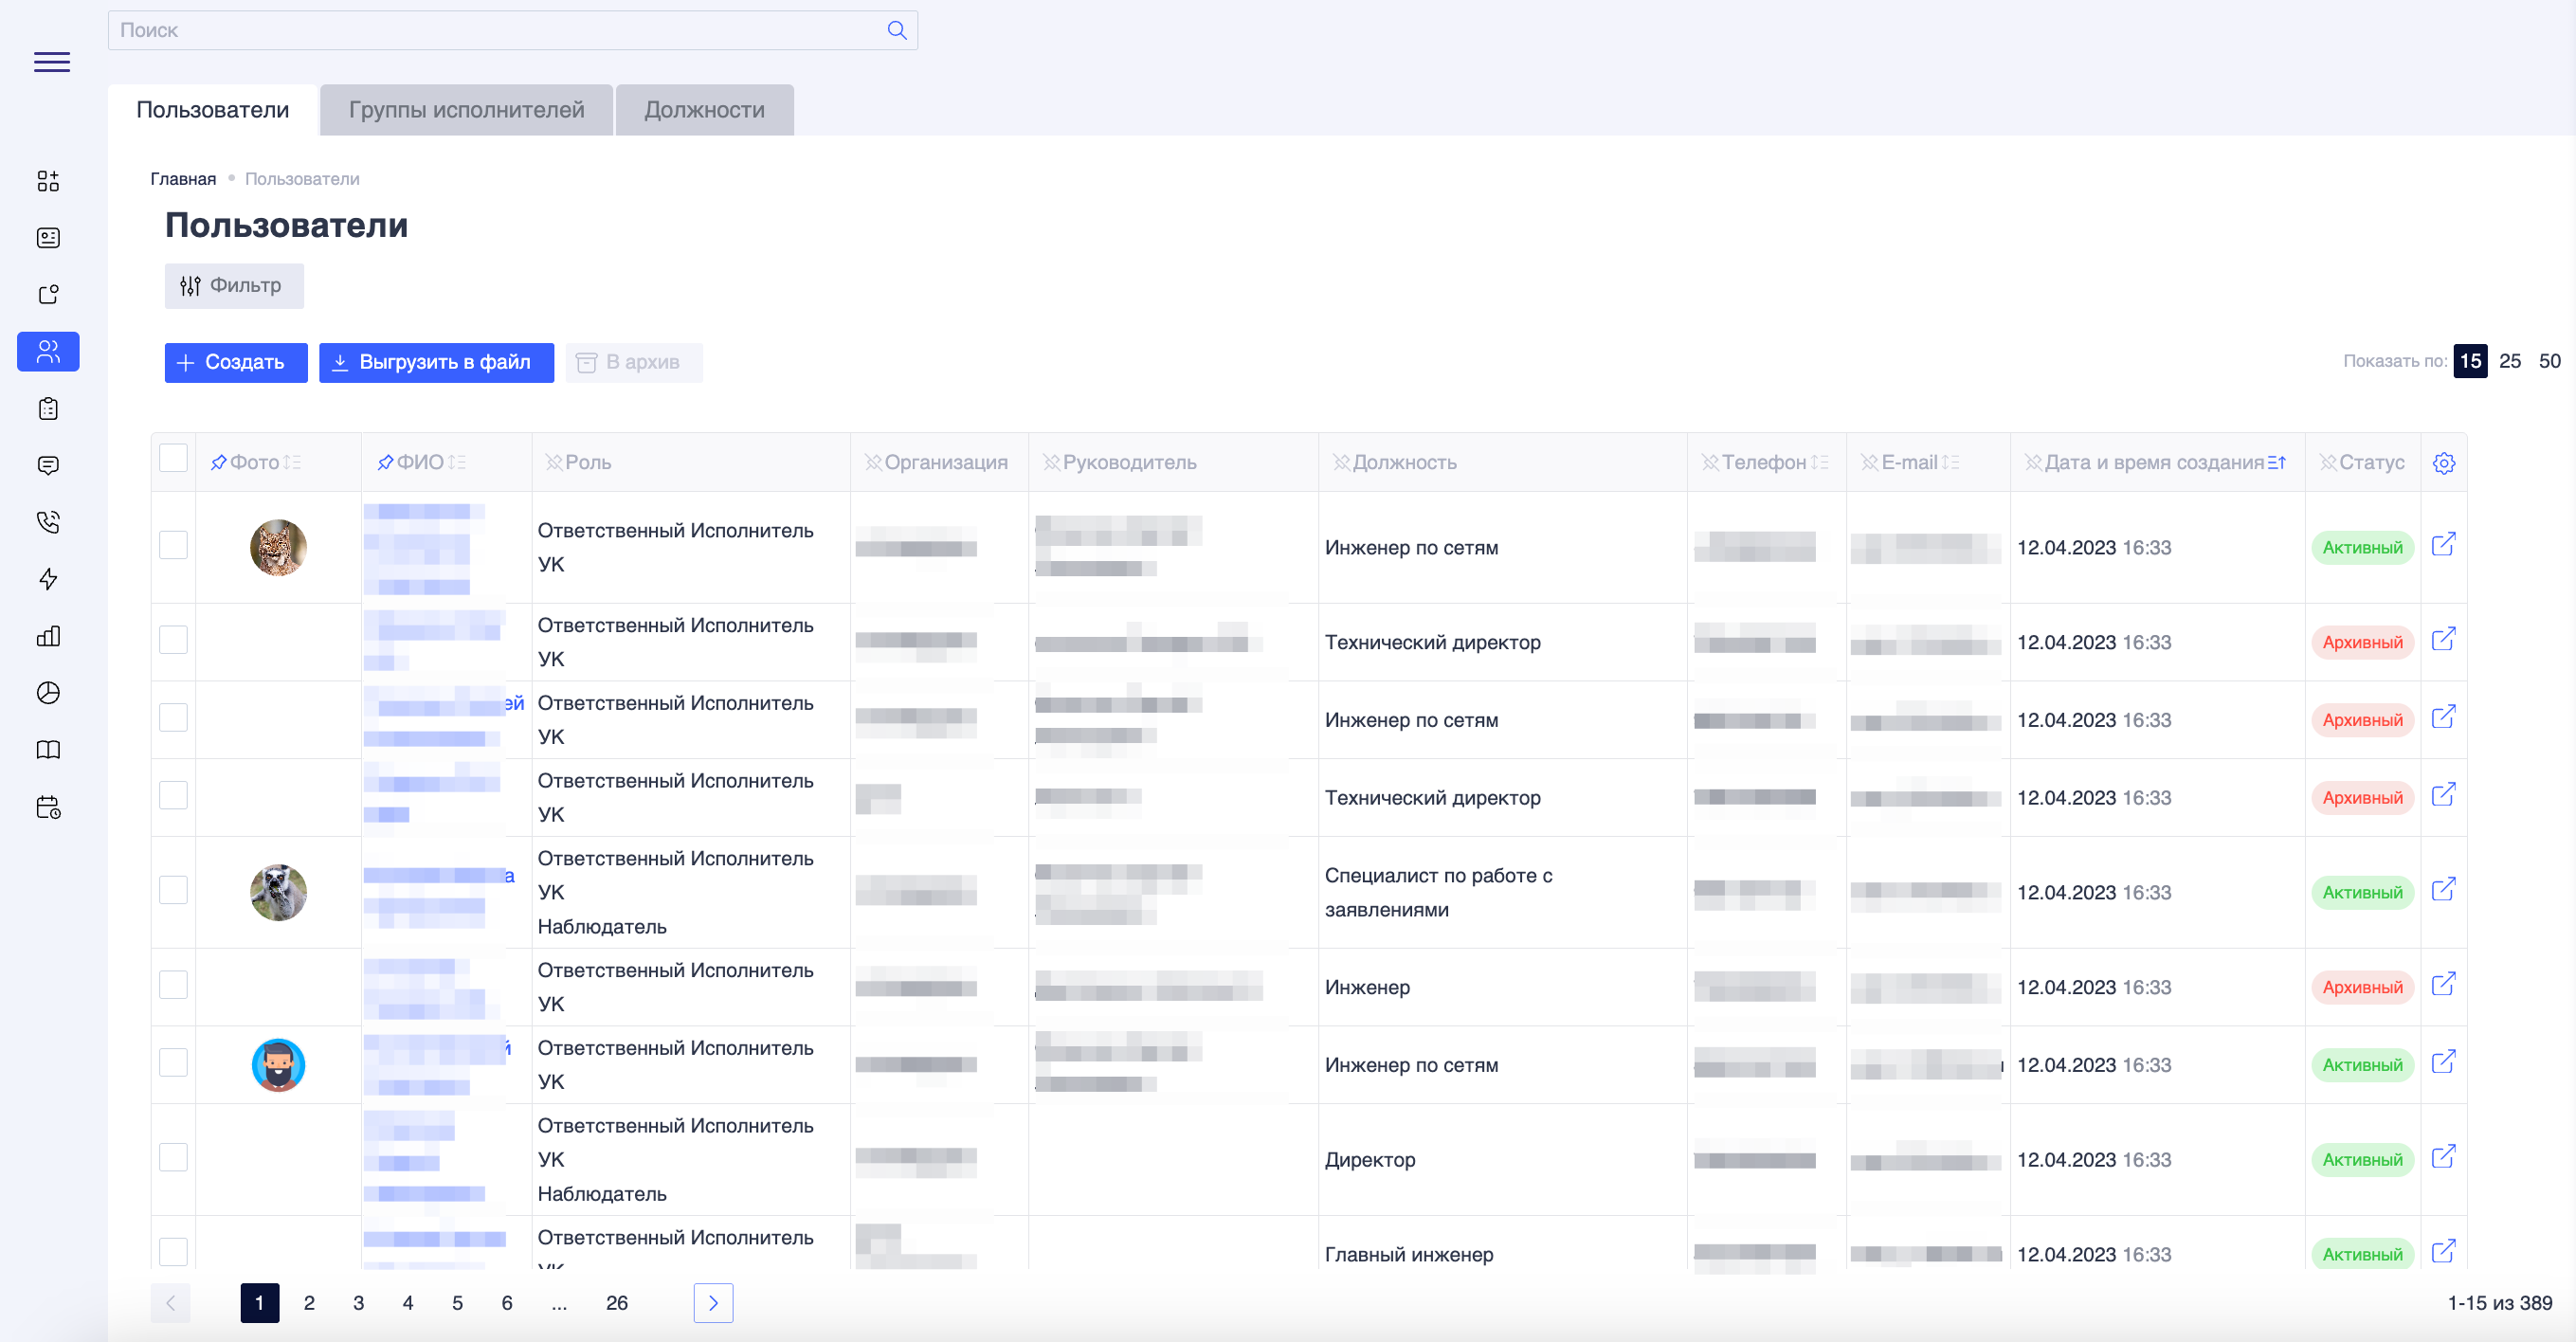
Task: Toggle the select-all header checkbox
Action: pyautogui.click(x=173, y=458)
